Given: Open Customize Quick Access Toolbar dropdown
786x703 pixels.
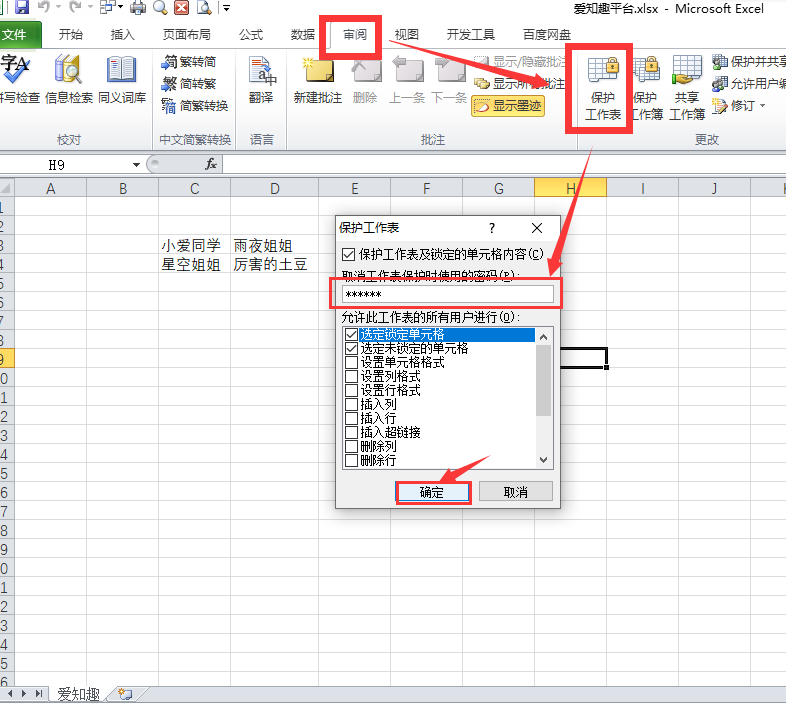Looking at the screenshot, I should click(227, 8).
